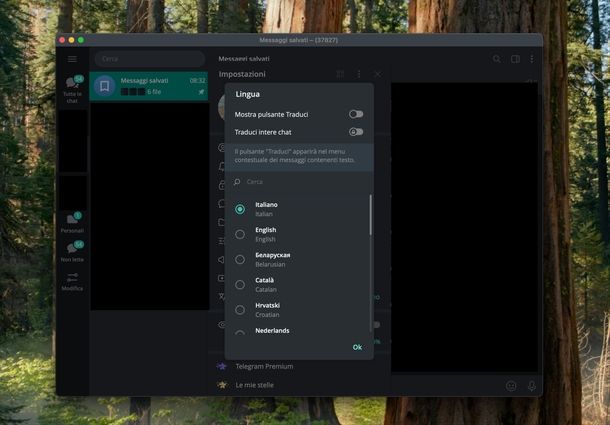Viewport: 610px width, 425px height.
Task: Click the Le mie stelle star icon
Action: [222, 385]
